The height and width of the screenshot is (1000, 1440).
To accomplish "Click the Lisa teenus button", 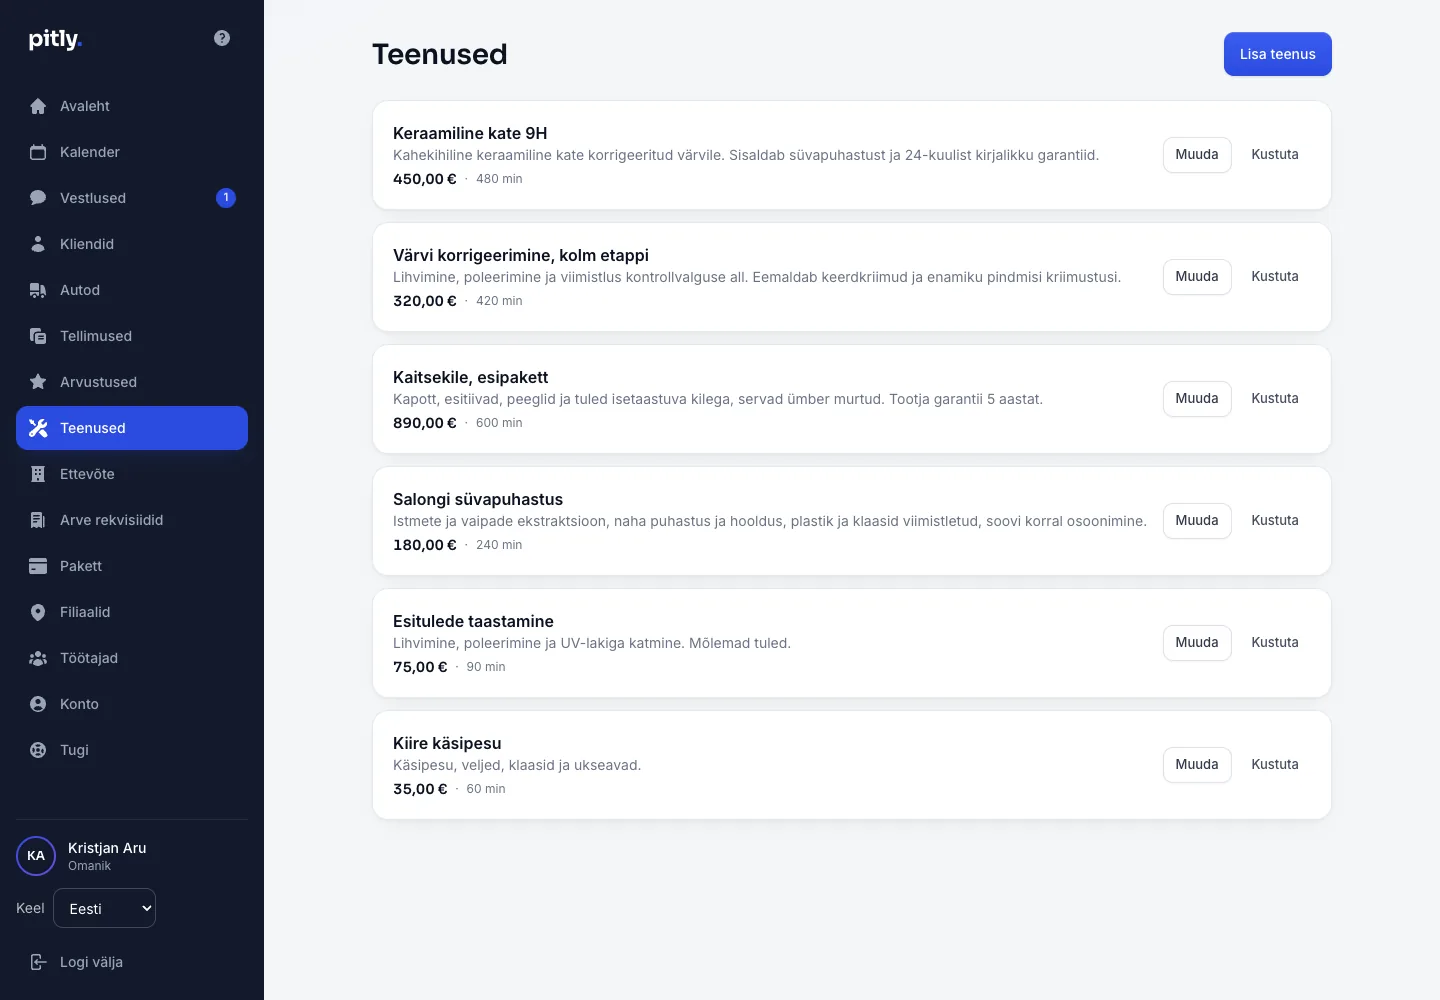I will click(1278, 54).
